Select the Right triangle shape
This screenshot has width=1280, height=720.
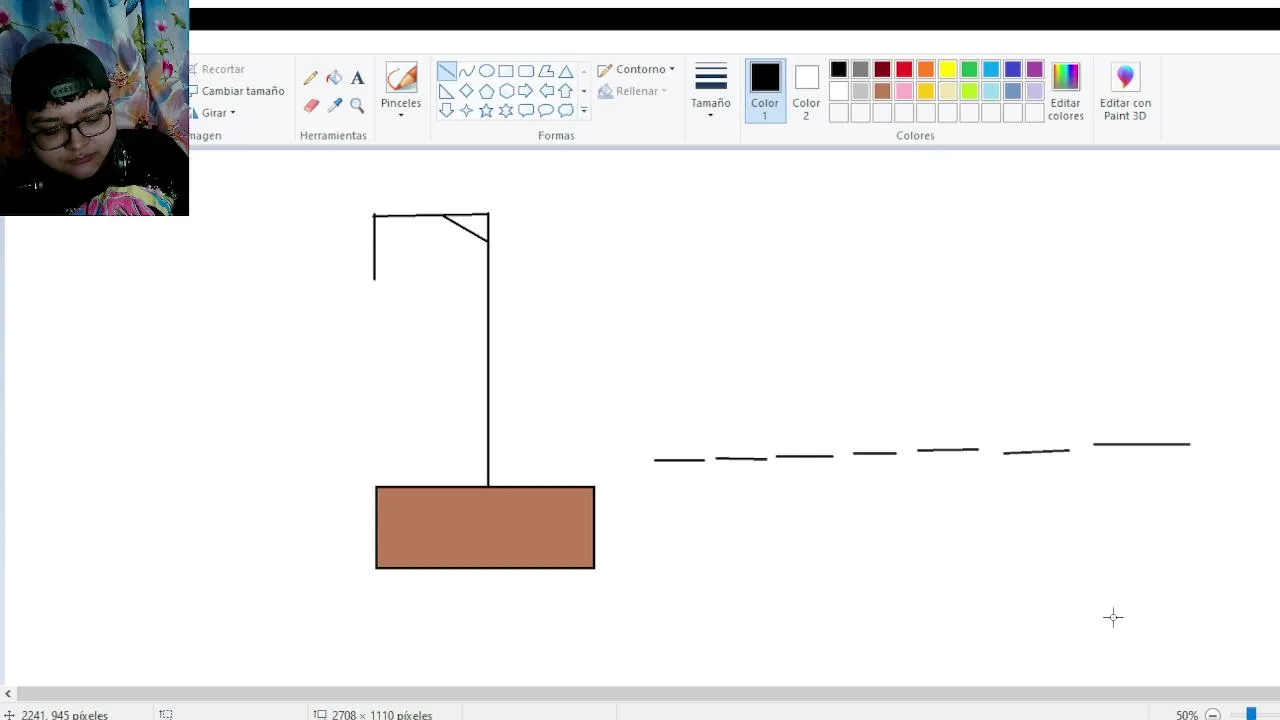pyautogui.click(x=446, y=91)
